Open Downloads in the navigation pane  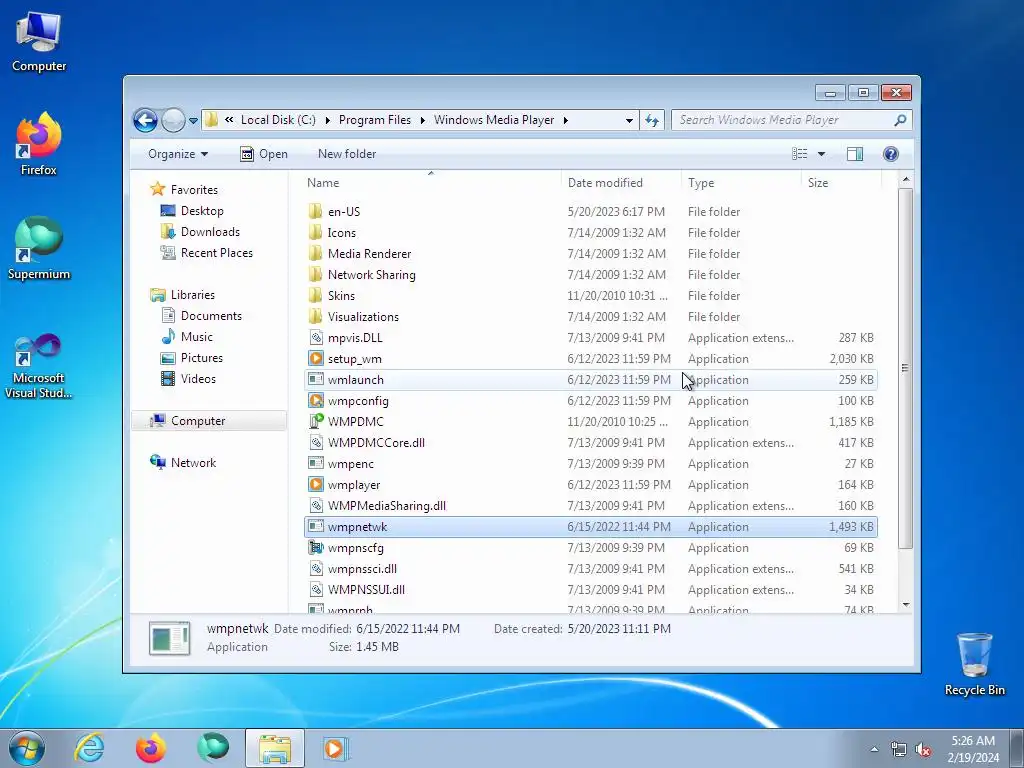click(x=210, y=232)
